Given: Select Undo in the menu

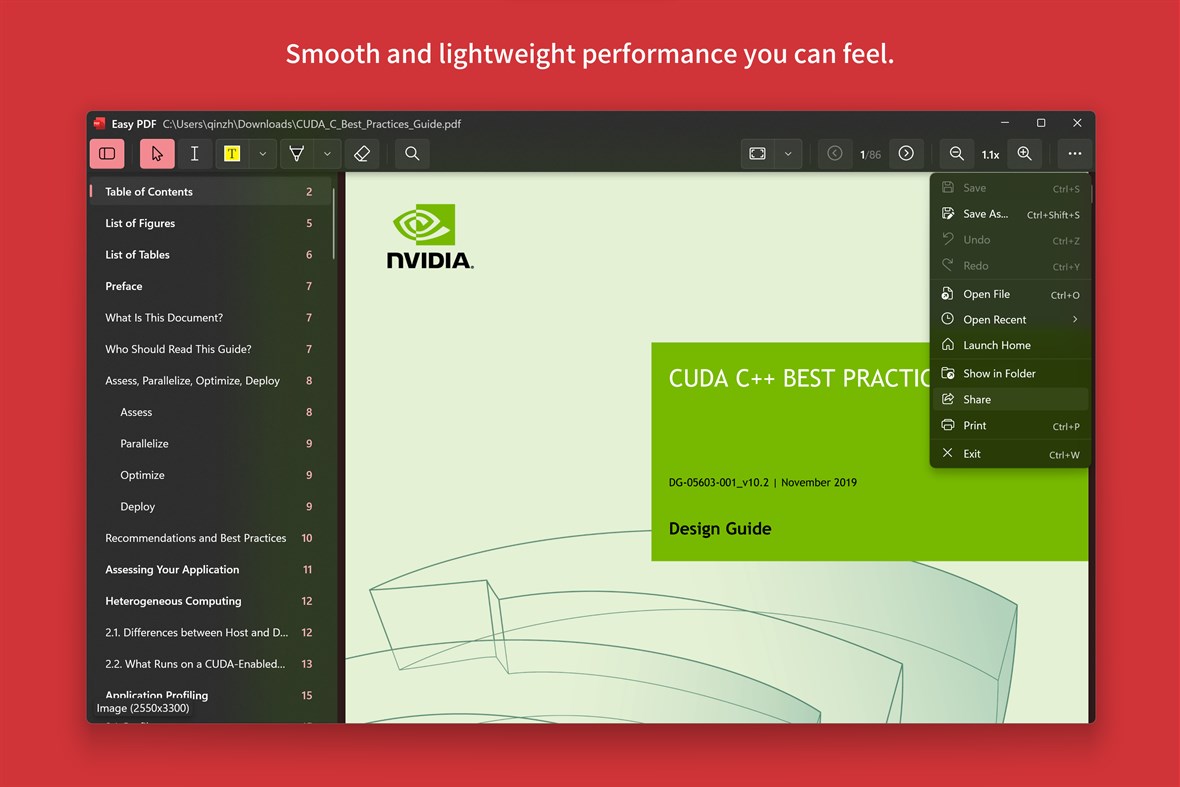Looking at the screenshot, I should coord(1010,240).
